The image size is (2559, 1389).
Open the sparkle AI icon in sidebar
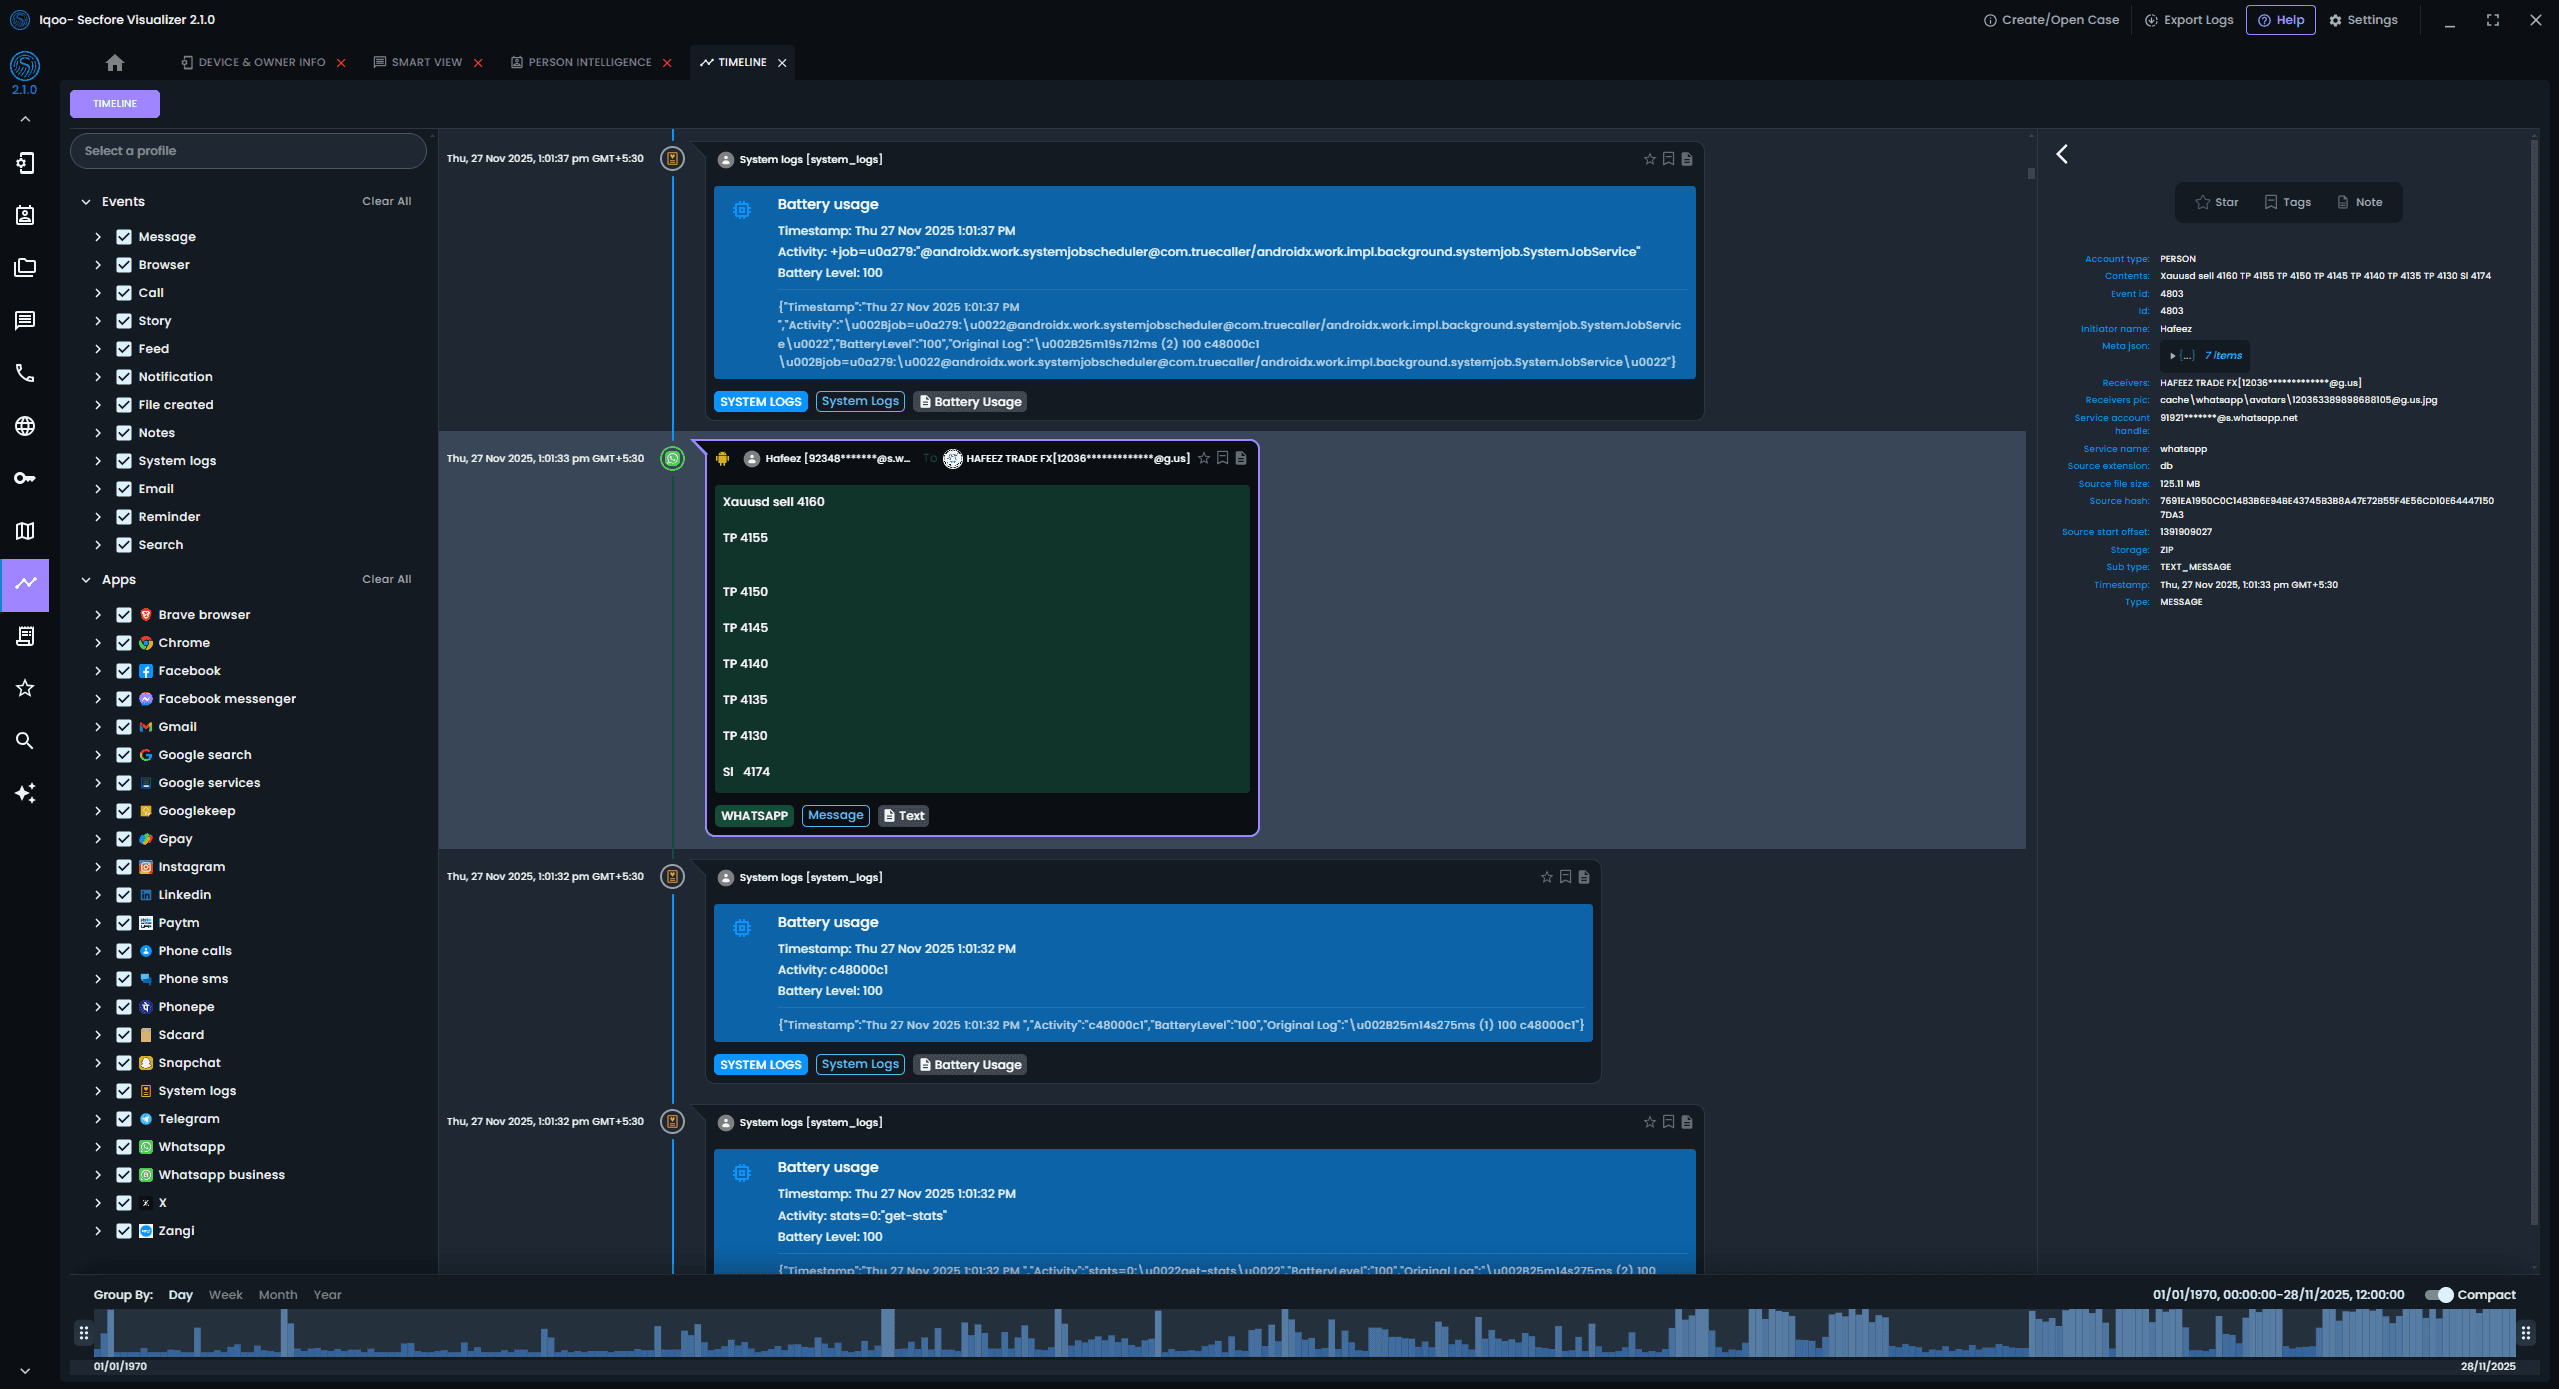tap(25, 793)
